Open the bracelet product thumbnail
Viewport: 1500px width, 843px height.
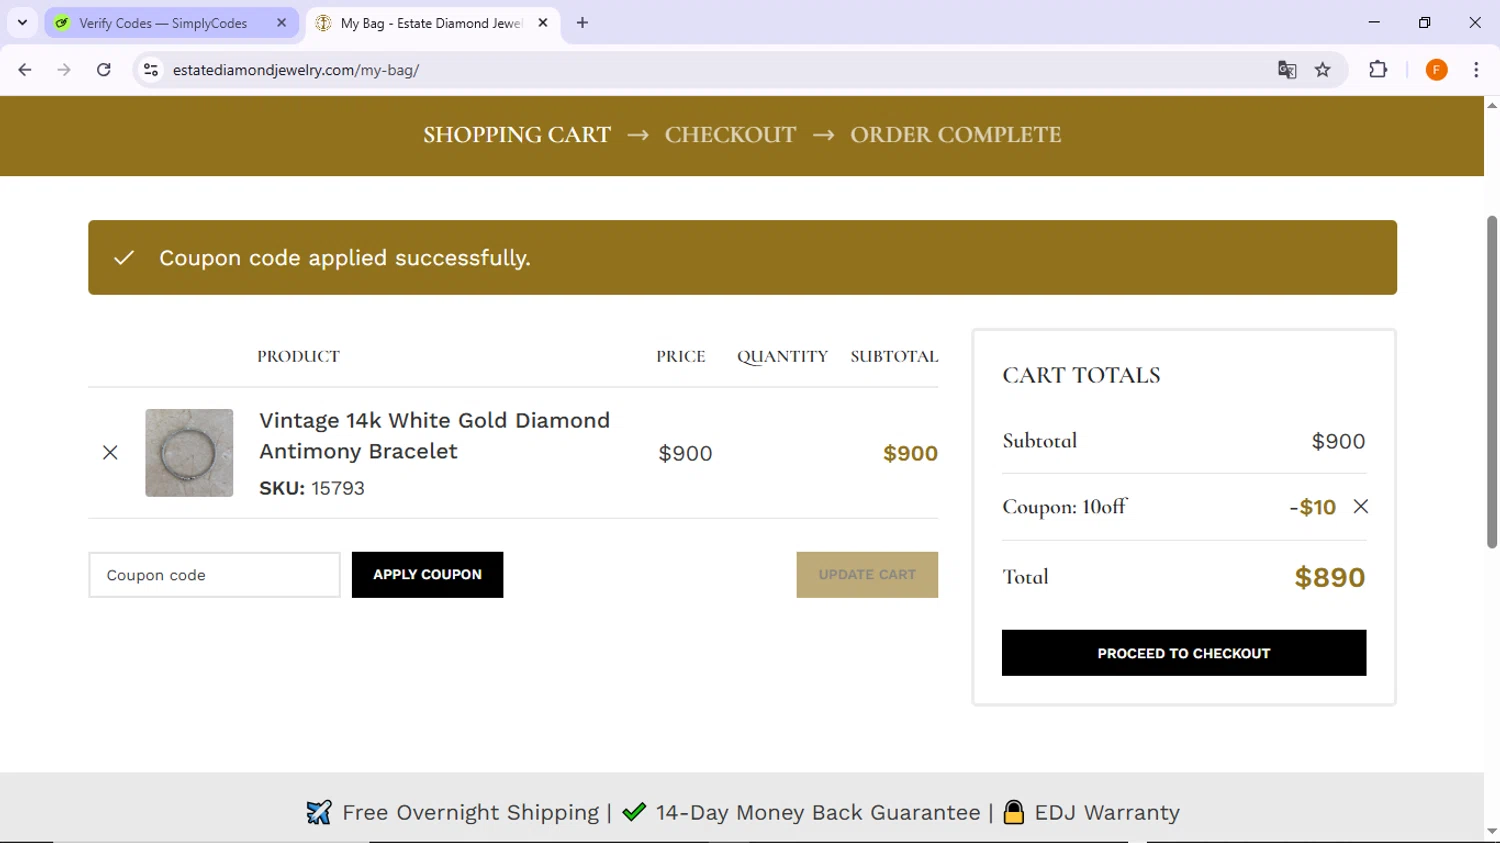(x=189, y=453)
